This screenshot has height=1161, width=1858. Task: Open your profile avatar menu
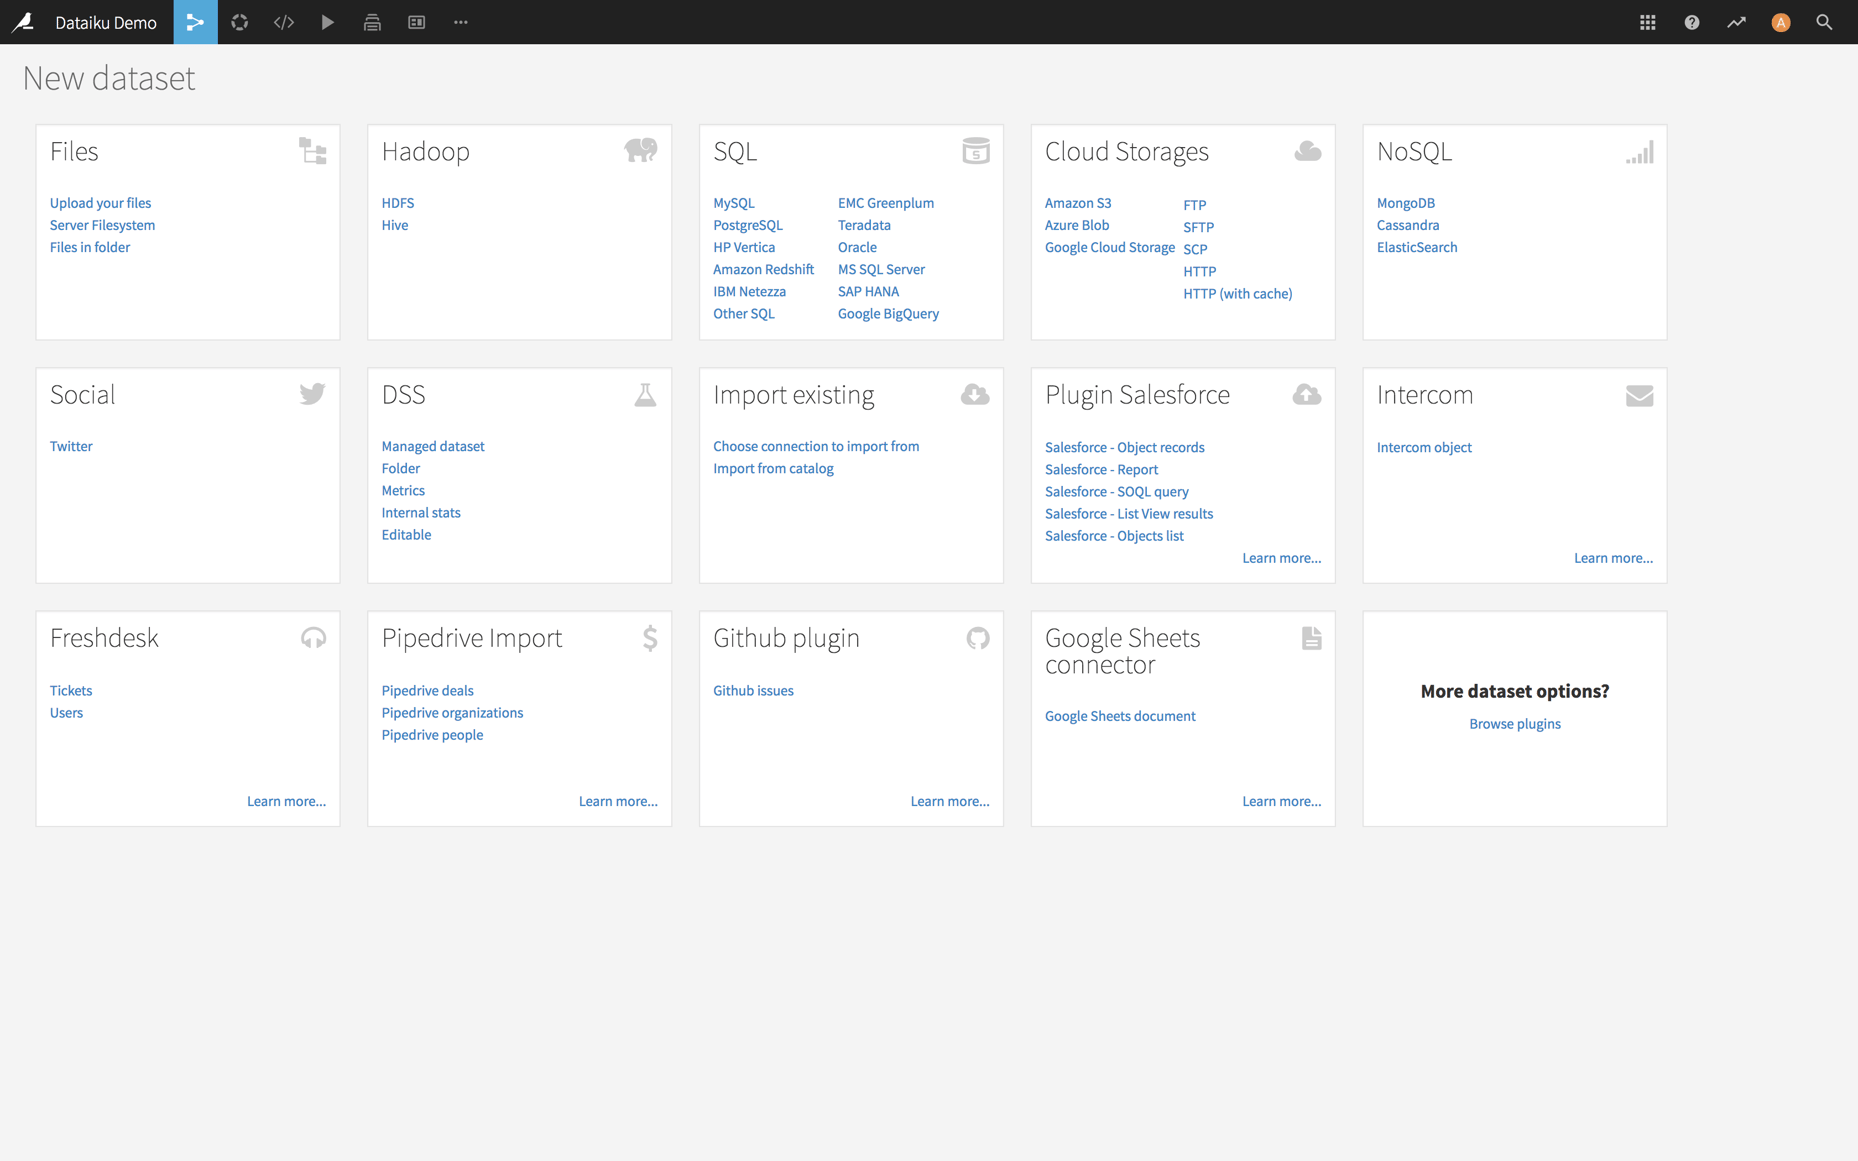(1780, 22)
